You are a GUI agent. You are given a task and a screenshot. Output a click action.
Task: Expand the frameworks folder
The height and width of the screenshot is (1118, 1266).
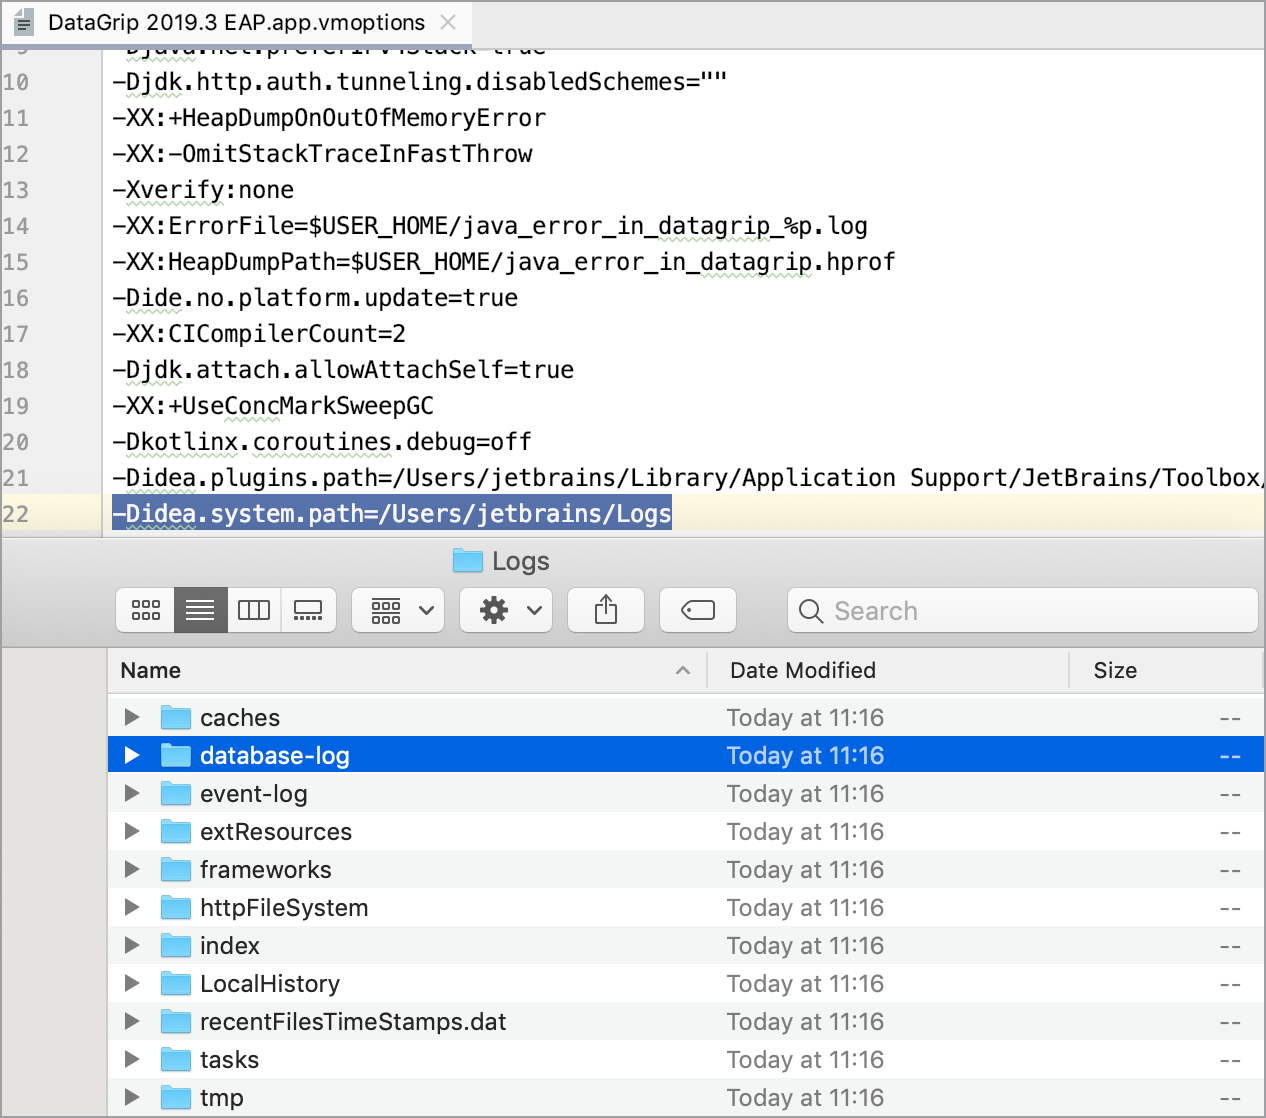click(131, 869)
